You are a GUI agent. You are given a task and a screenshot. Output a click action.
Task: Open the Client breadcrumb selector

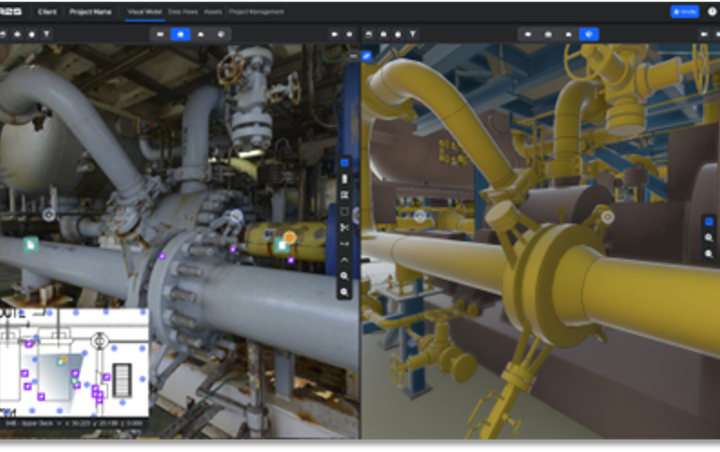(x=47, y=11)
